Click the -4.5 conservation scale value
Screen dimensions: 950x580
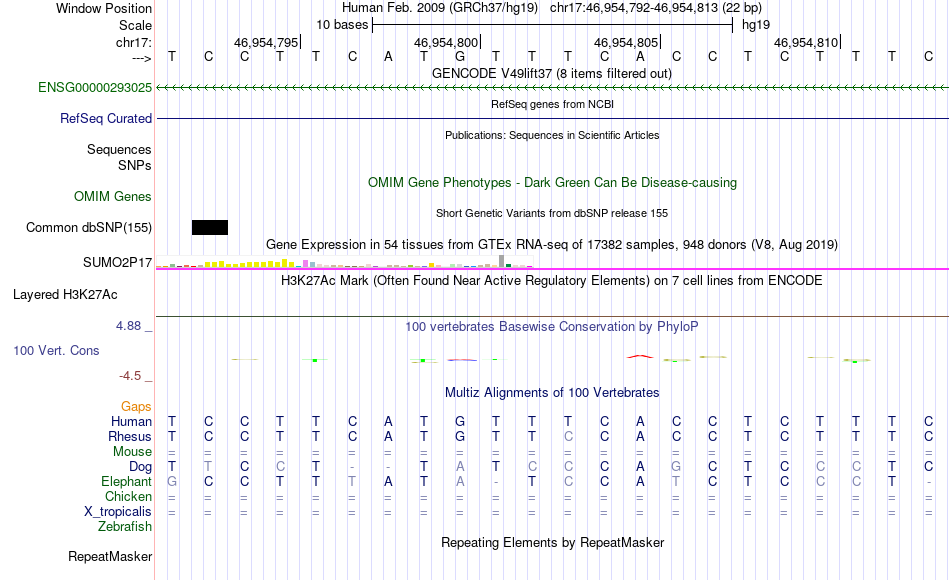pyautogui.click(x=130, y=376)
